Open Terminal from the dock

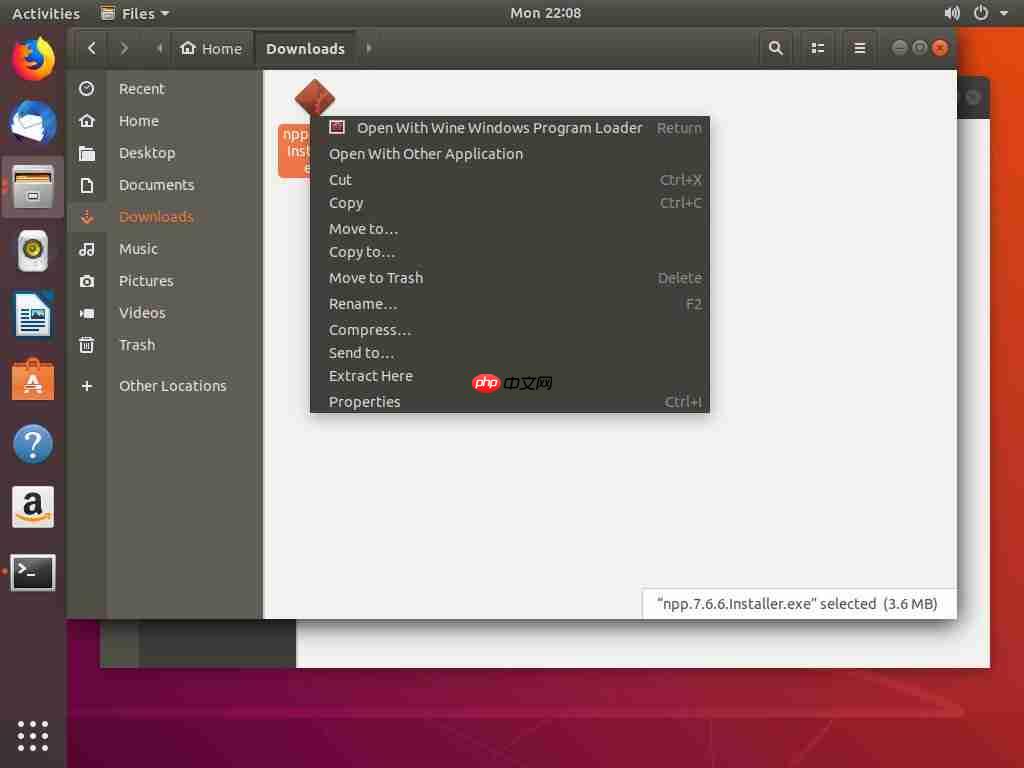pos(32,573)
